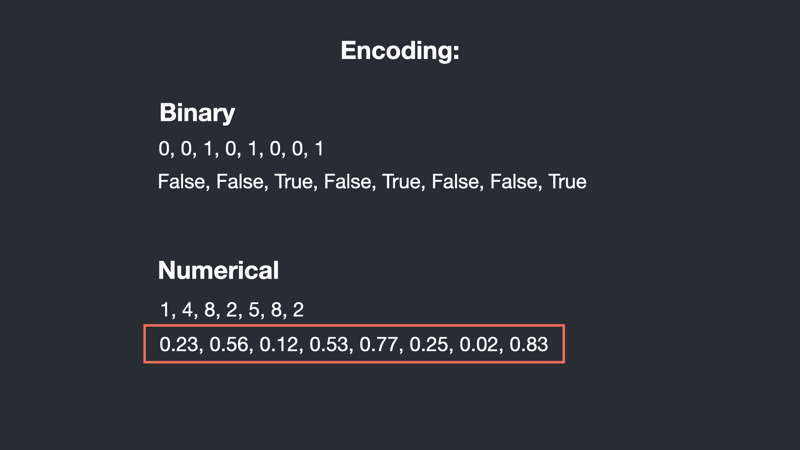Screen dimensions: 800x450
Task: Click the value 0.25
Action: point(429,344)
